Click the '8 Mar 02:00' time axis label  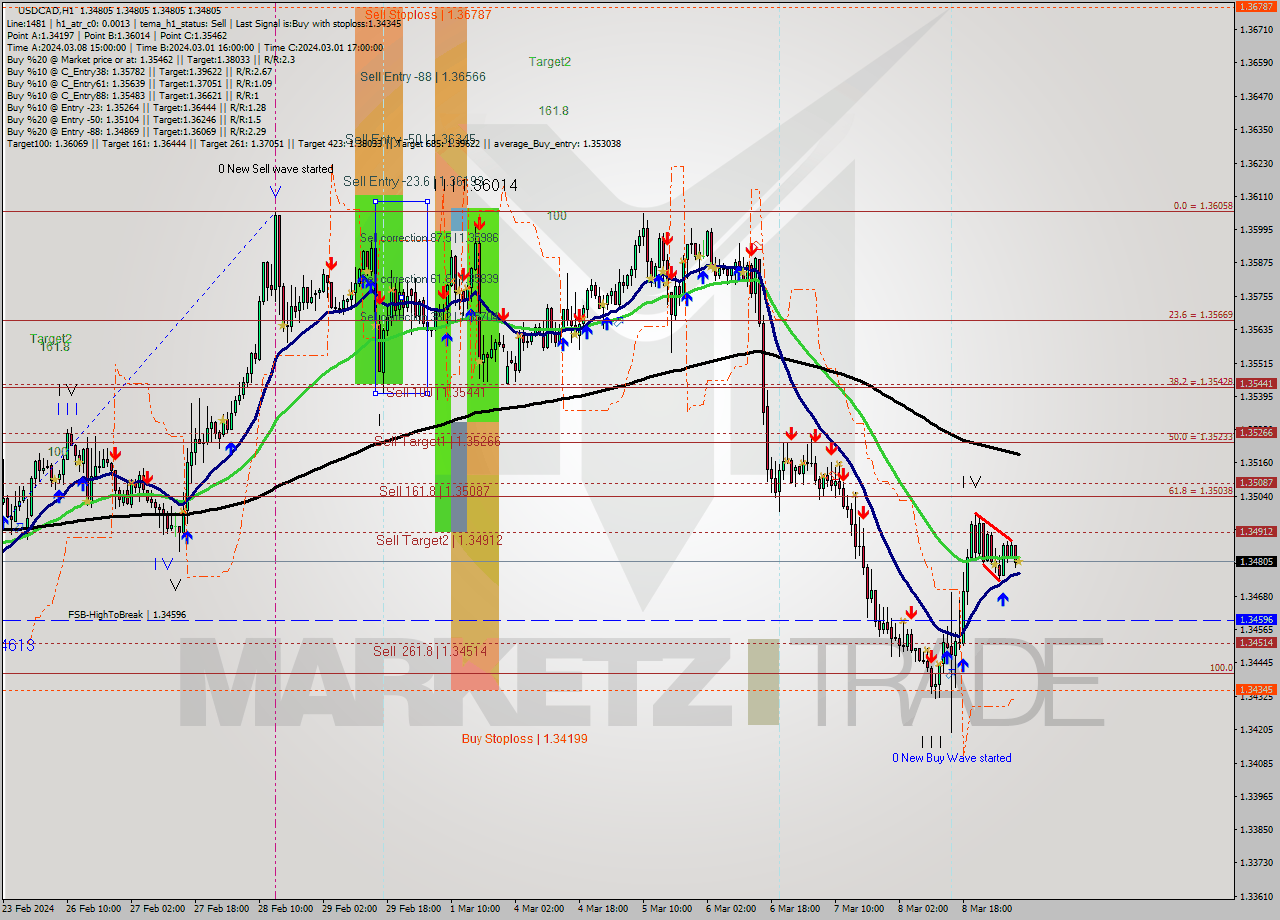(x=923, y=909)
